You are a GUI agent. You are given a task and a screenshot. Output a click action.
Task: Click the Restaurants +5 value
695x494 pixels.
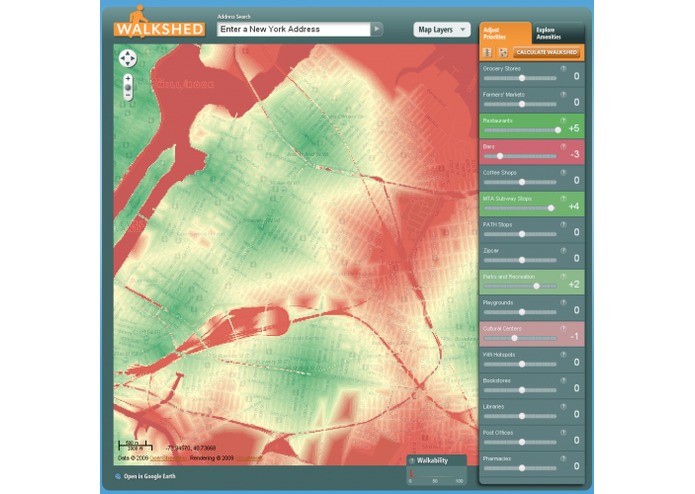tap(574, 128)
